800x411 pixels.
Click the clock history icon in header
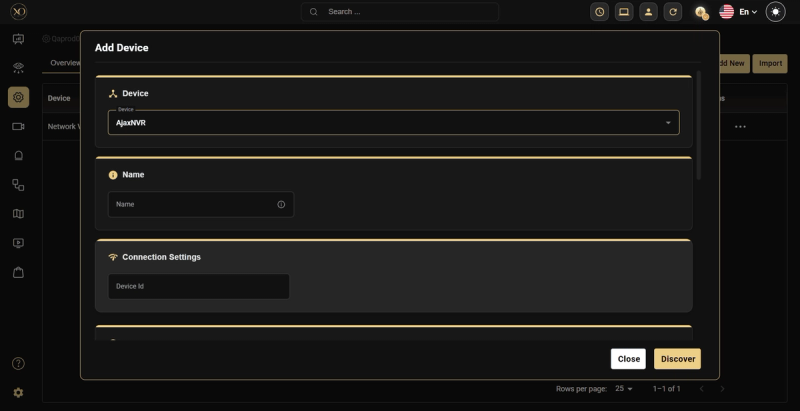click(x=599, y=12)
